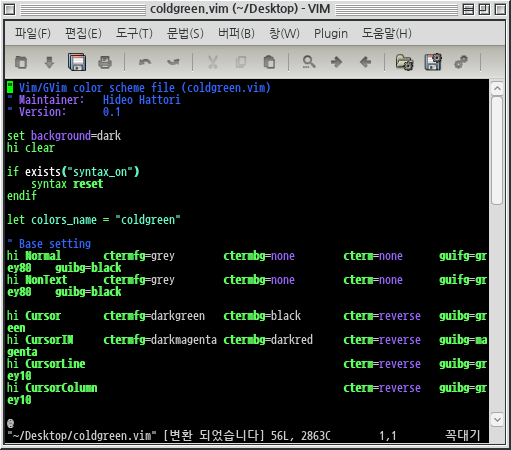
Task: Click the Save session floppy gear icon
Action: [433, 62]
